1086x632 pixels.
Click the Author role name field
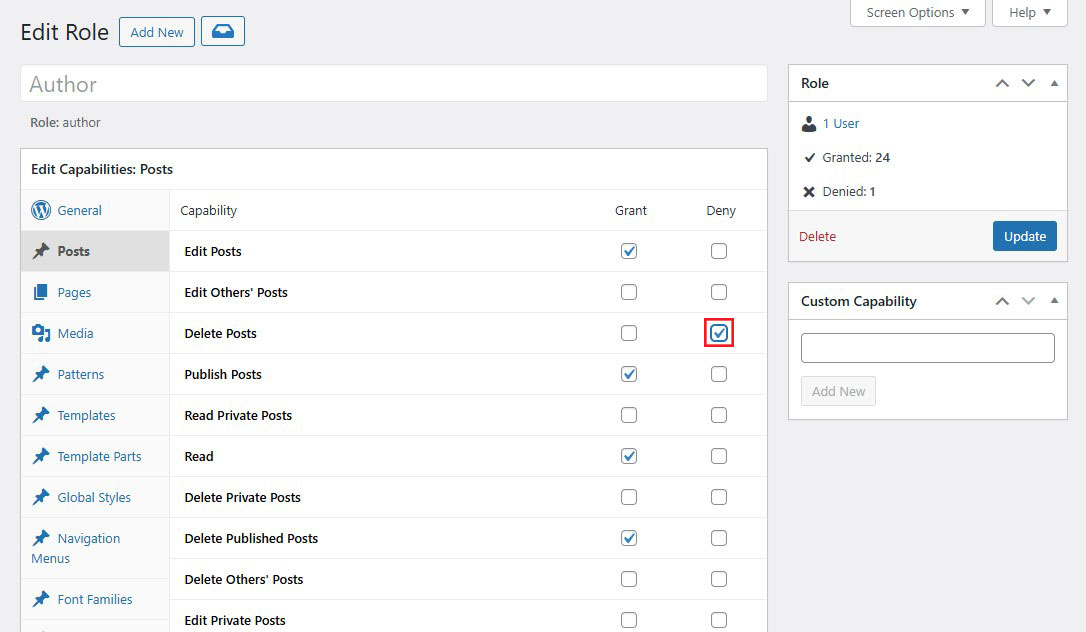pyautogui.click(x=393, y=84)
